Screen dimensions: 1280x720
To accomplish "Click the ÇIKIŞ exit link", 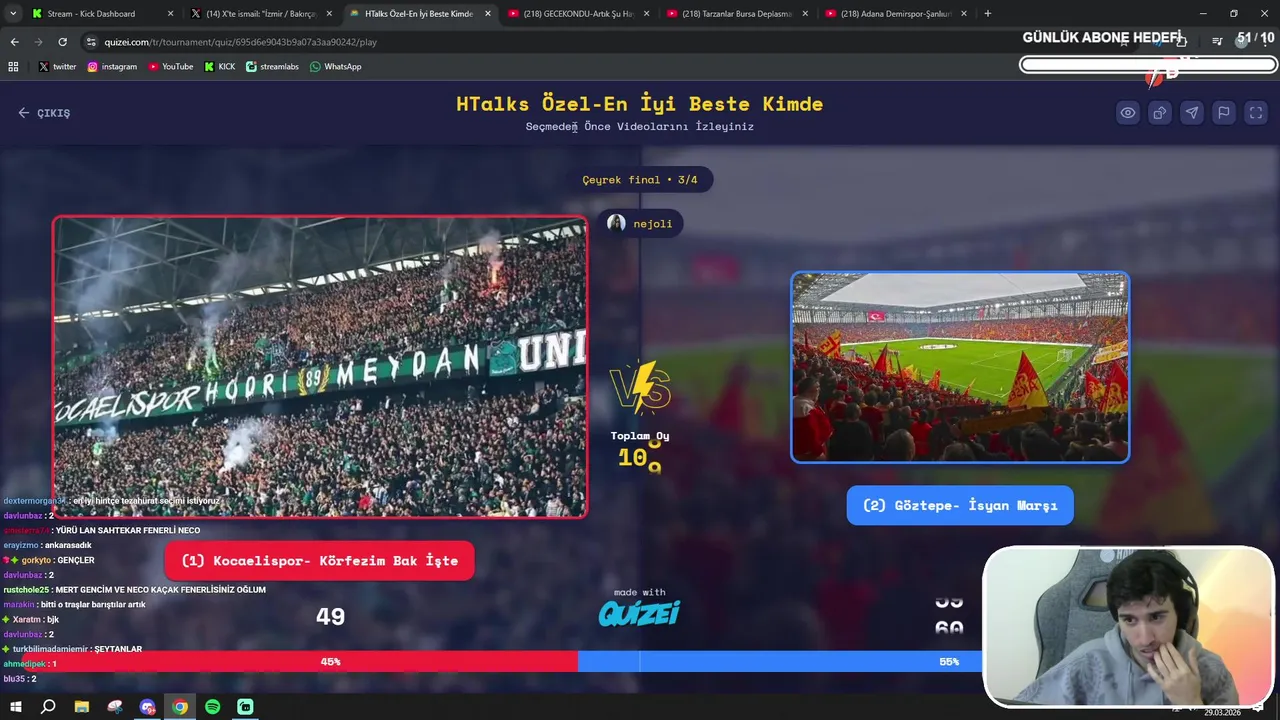I will pyautogui.click(x=44, y=113).
